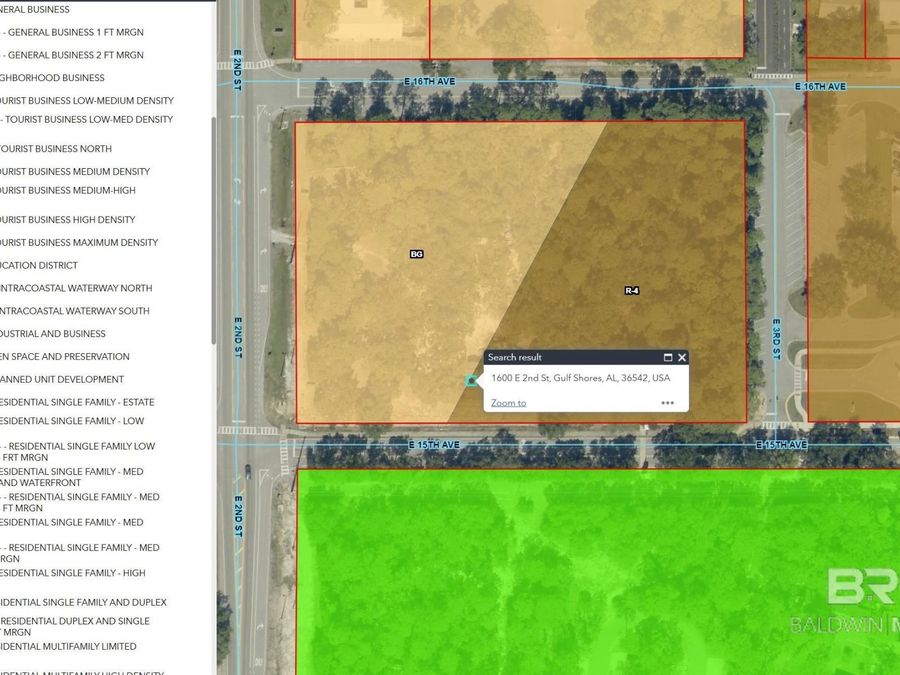Viewport: 900px width, 675px height.
Task: Select Tourist Business Maximum Density legend item
Action: 79,243
